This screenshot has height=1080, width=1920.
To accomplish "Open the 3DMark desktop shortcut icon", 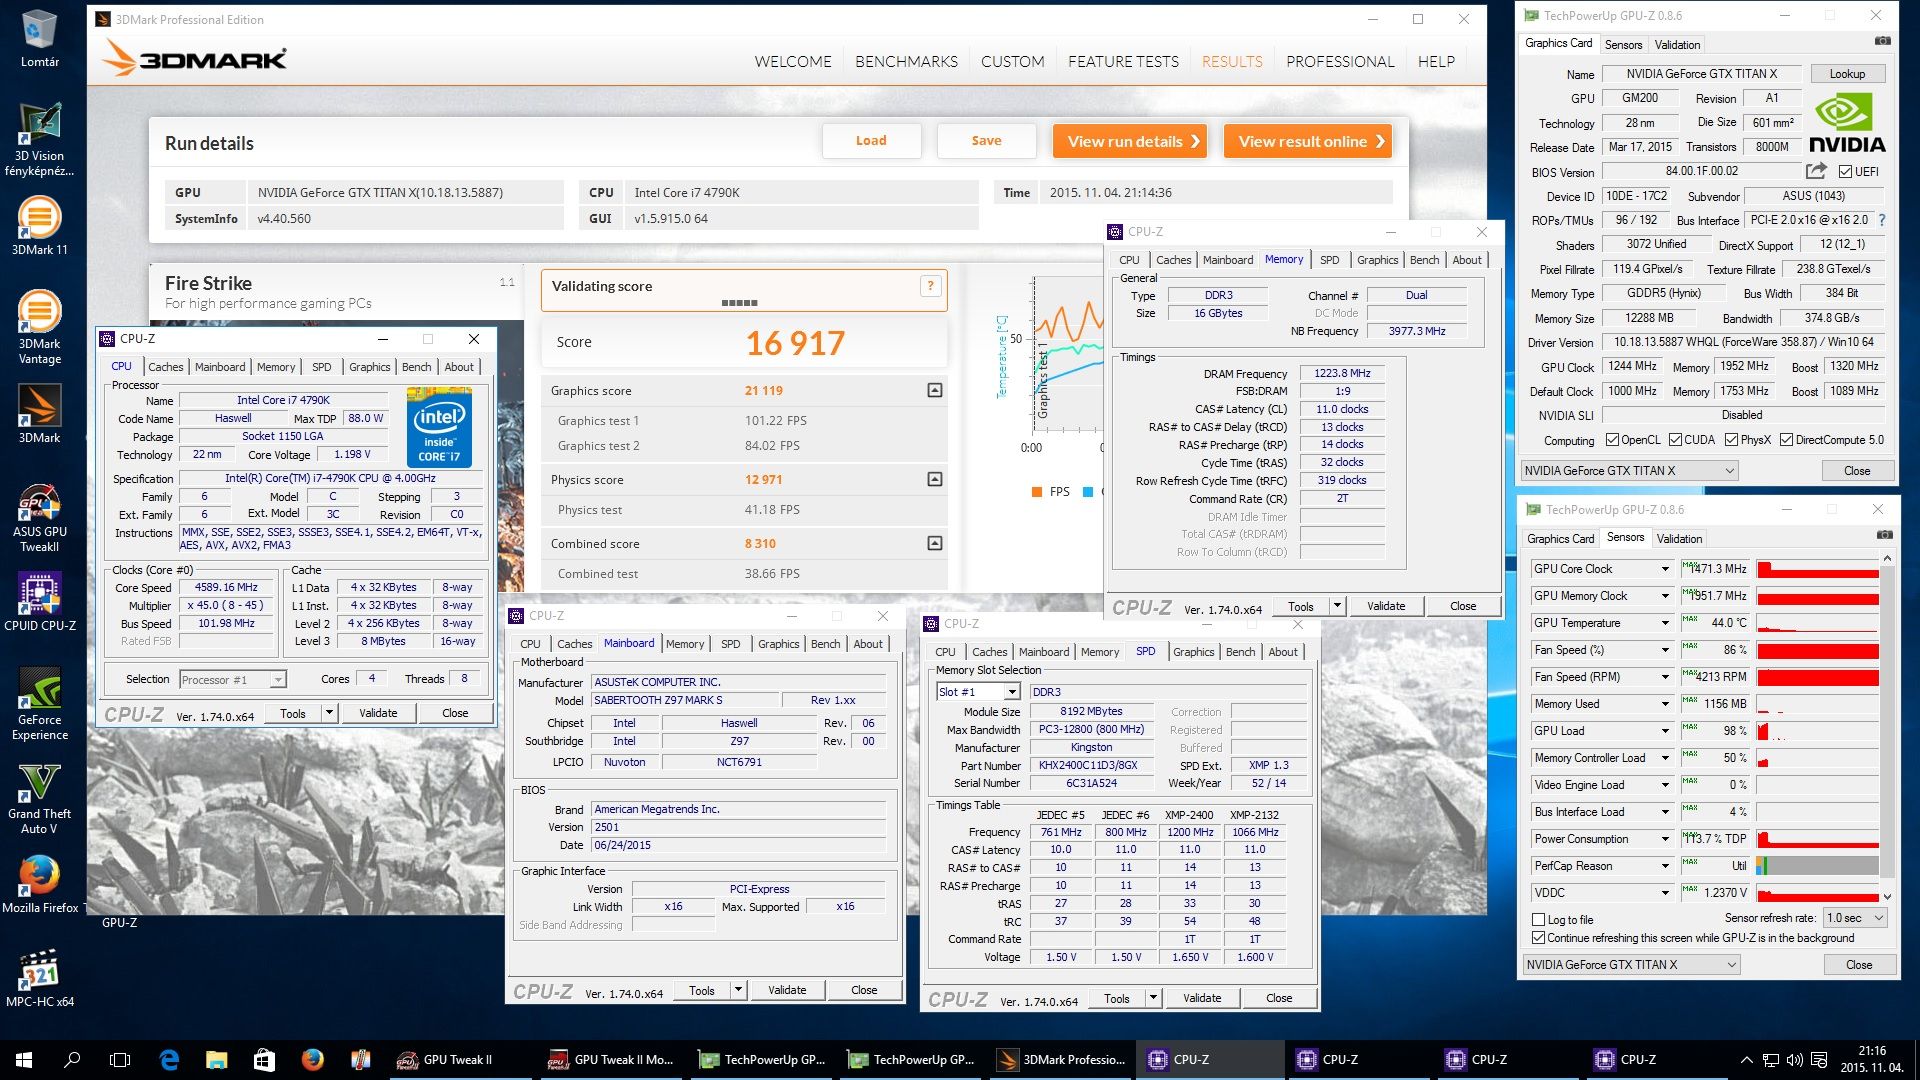I will click(39, 414).
